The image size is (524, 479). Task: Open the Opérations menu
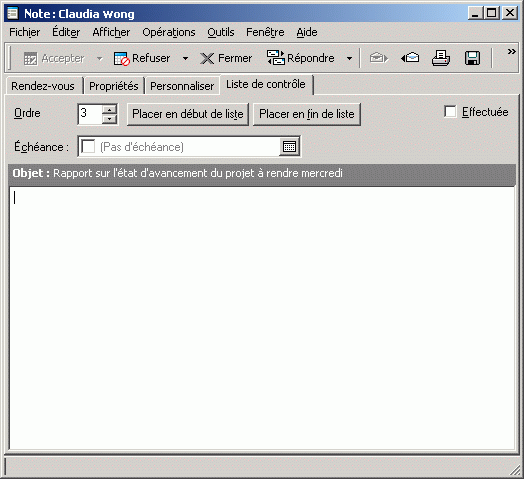coord(168,32)
